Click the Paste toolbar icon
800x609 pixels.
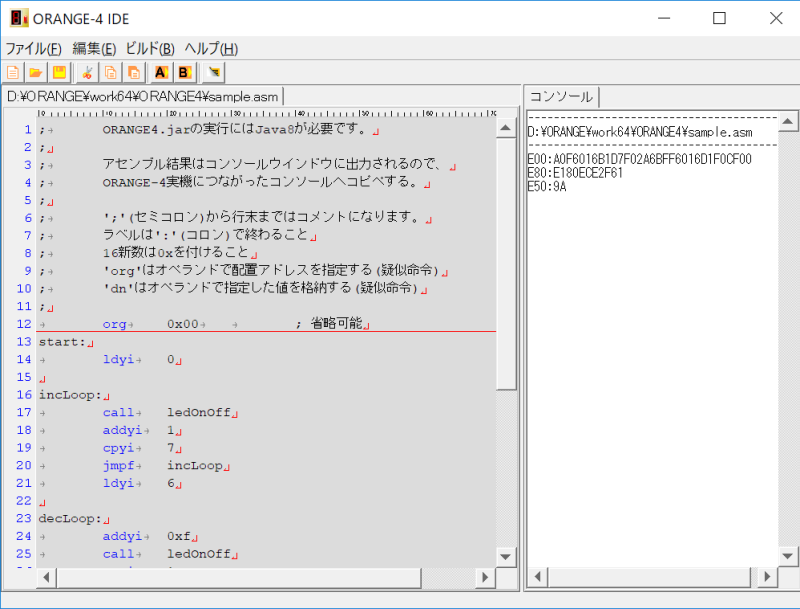(x=134, y=72)
